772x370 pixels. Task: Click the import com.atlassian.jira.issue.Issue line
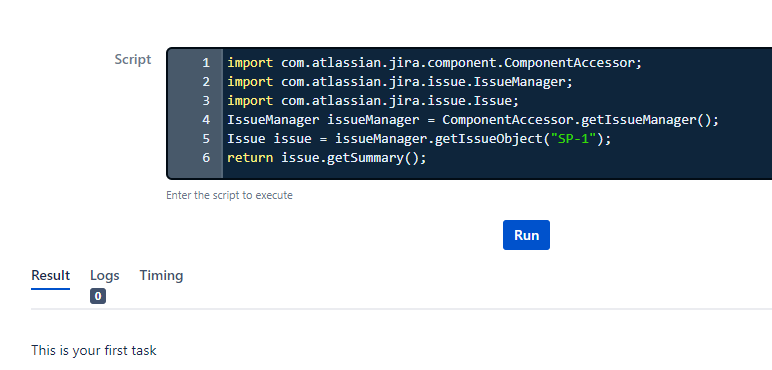(x=373, y=101)
